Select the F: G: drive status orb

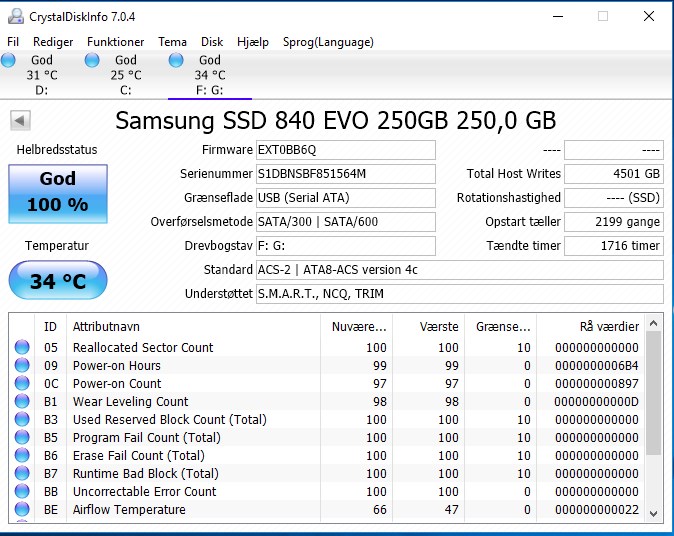click(x=176, y=60)
